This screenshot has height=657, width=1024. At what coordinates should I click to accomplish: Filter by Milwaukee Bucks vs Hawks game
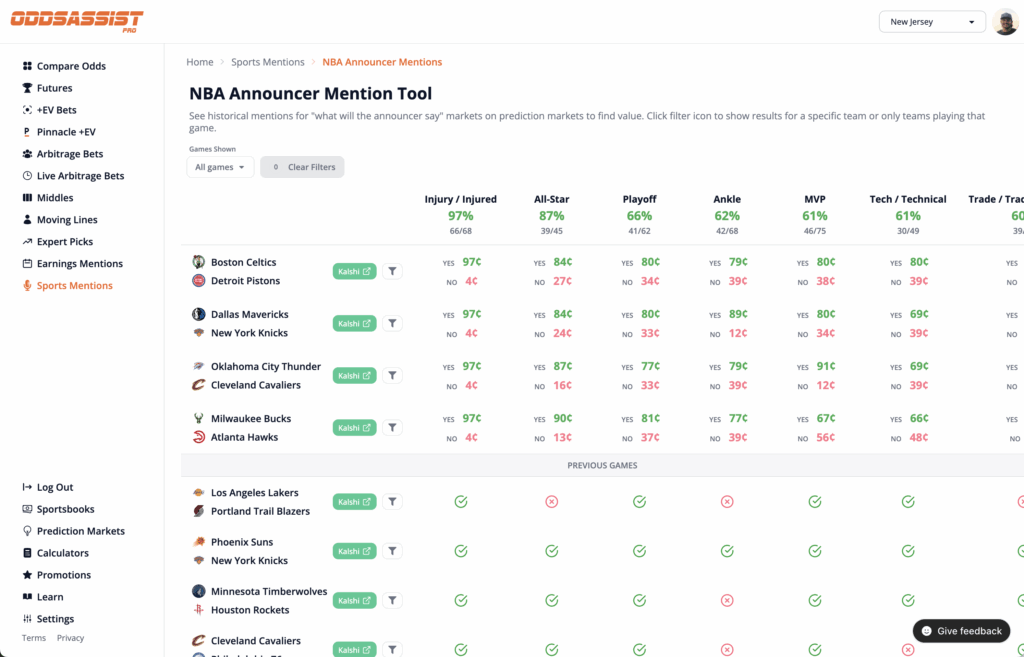coord(392,428)
